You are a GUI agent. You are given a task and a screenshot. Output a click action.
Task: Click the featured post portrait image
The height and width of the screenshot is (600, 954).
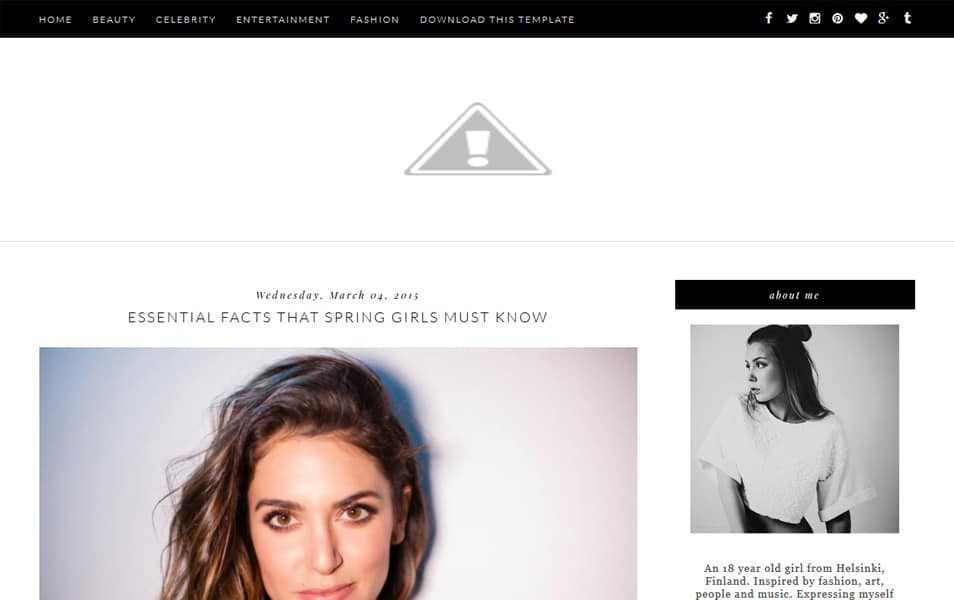pos(338,473)
